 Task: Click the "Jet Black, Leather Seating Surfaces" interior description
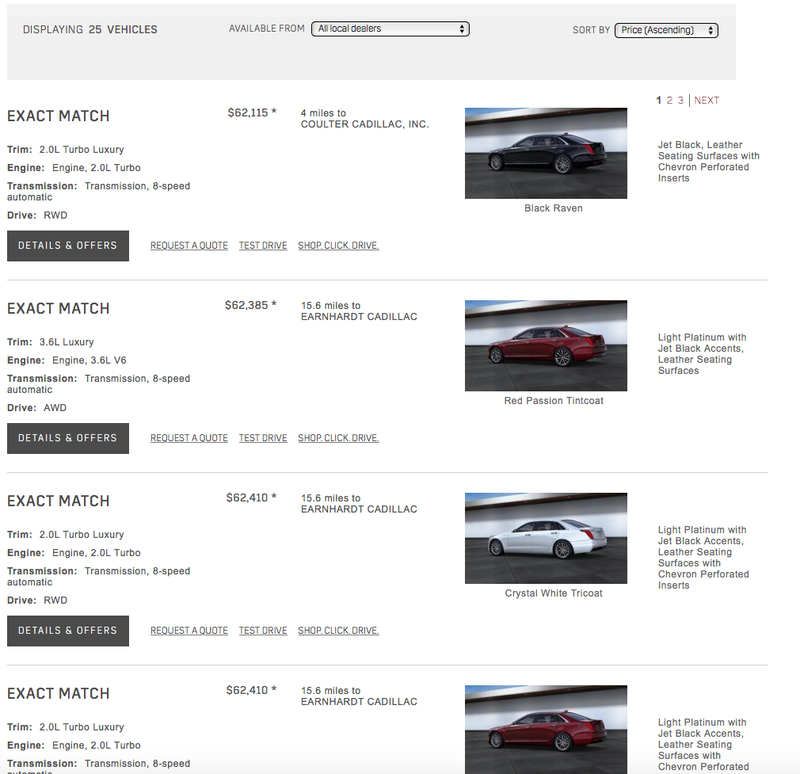[x=709, y=161]
